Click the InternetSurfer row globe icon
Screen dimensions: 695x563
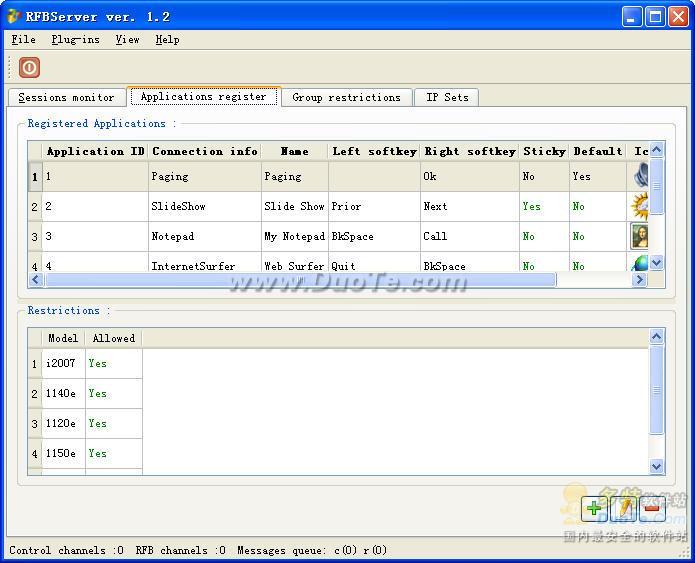pyautogui.click(x=640, y=263)
